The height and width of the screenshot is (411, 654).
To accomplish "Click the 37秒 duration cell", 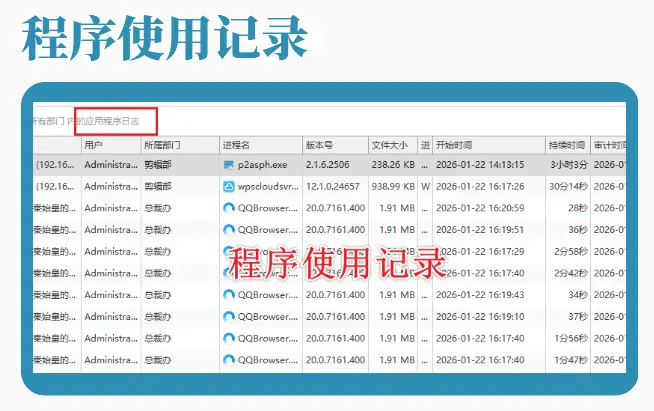I will click(578, 316).
